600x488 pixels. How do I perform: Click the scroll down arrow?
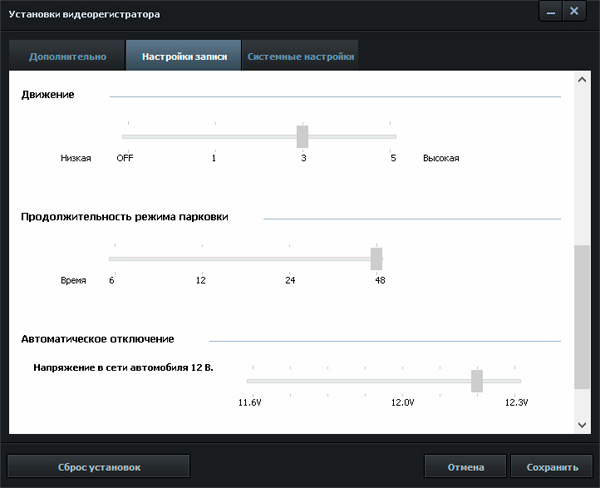[582, 425]
